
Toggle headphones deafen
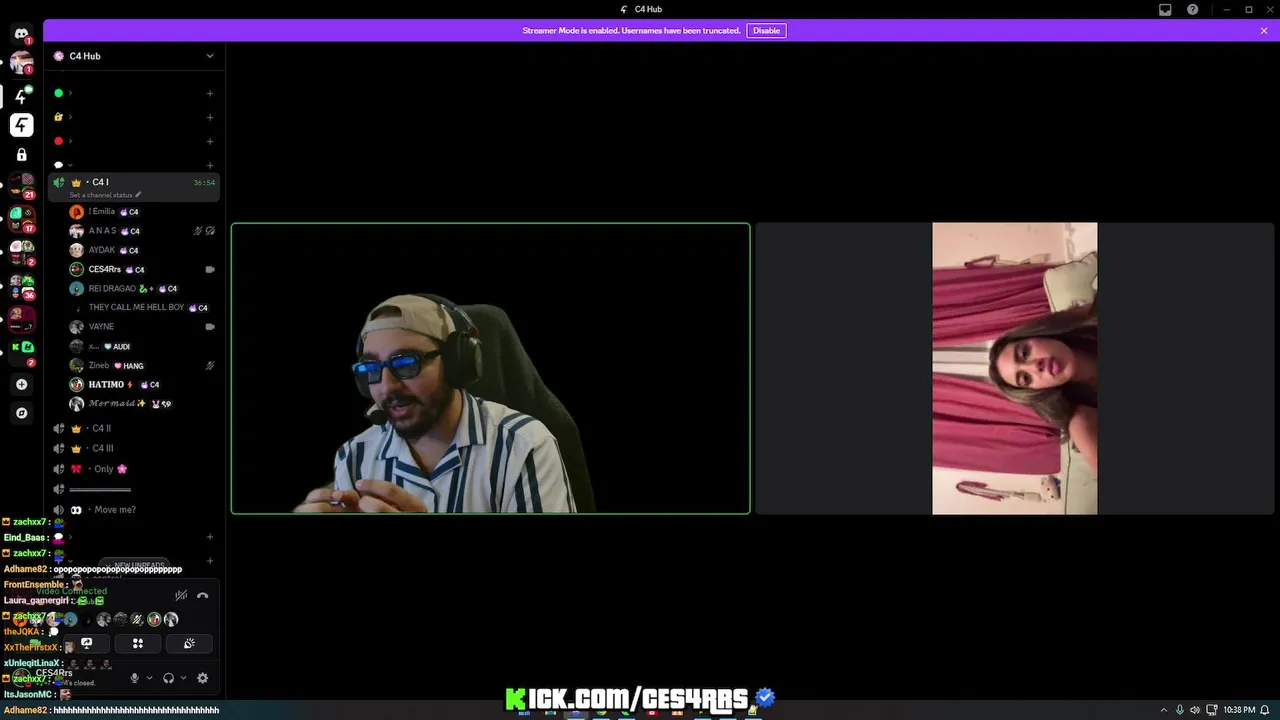pyautogui.click(x=168, y=678)
